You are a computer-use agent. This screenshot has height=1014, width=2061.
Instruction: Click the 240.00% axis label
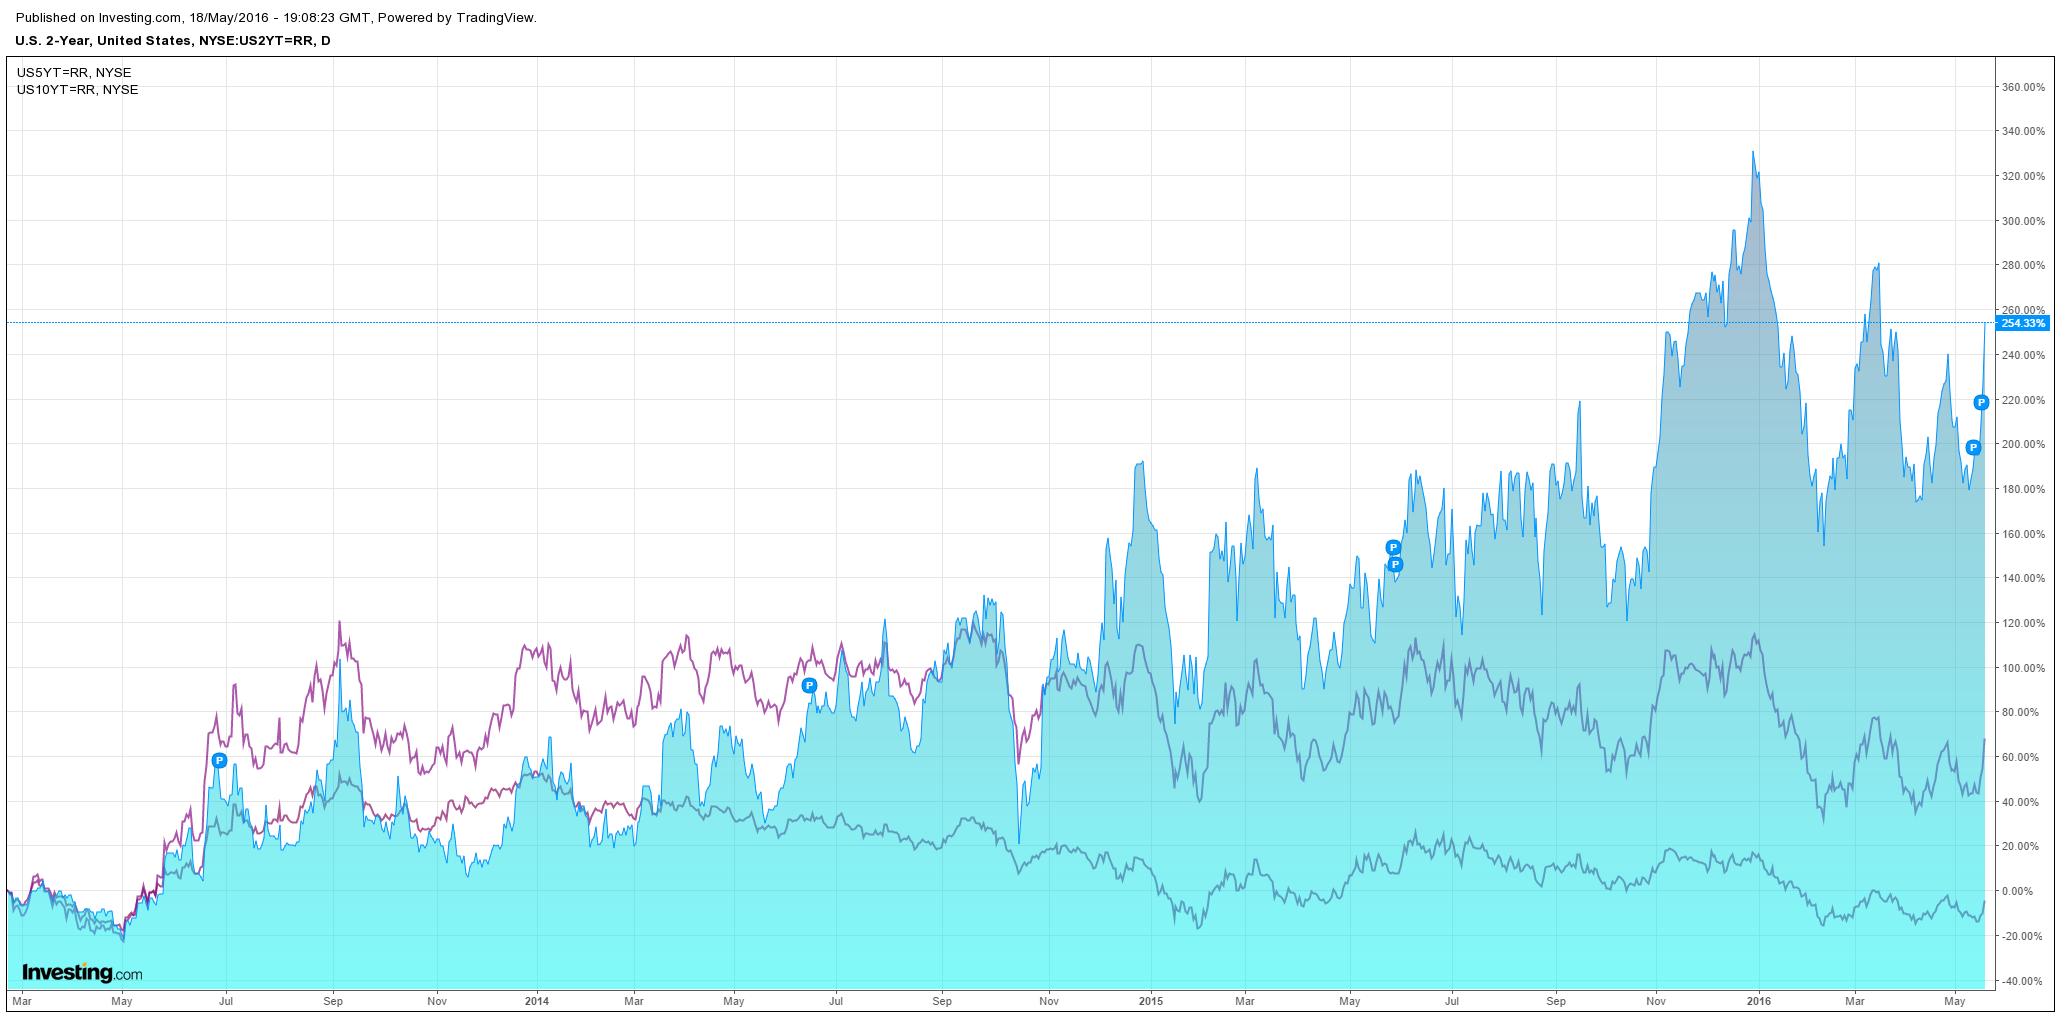click(2023, 355)
